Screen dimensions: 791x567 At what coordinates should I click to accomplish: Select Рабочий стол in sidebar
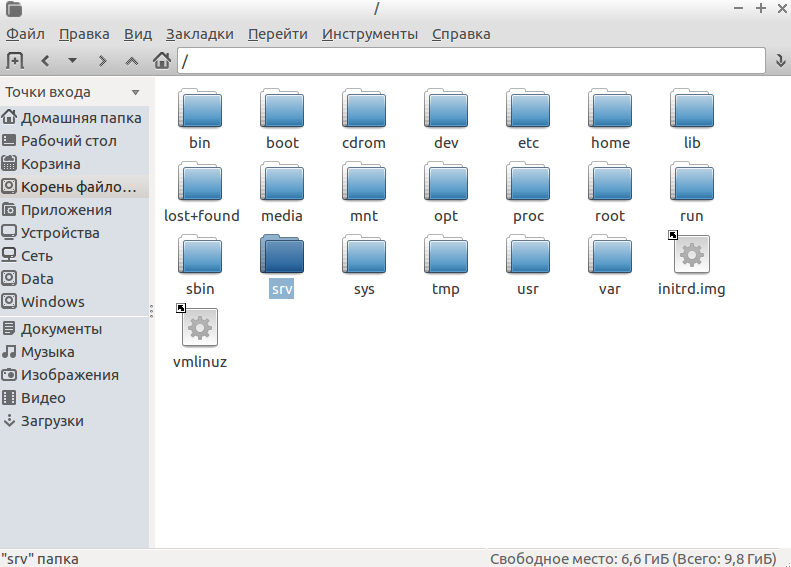(x=74, y=141)
